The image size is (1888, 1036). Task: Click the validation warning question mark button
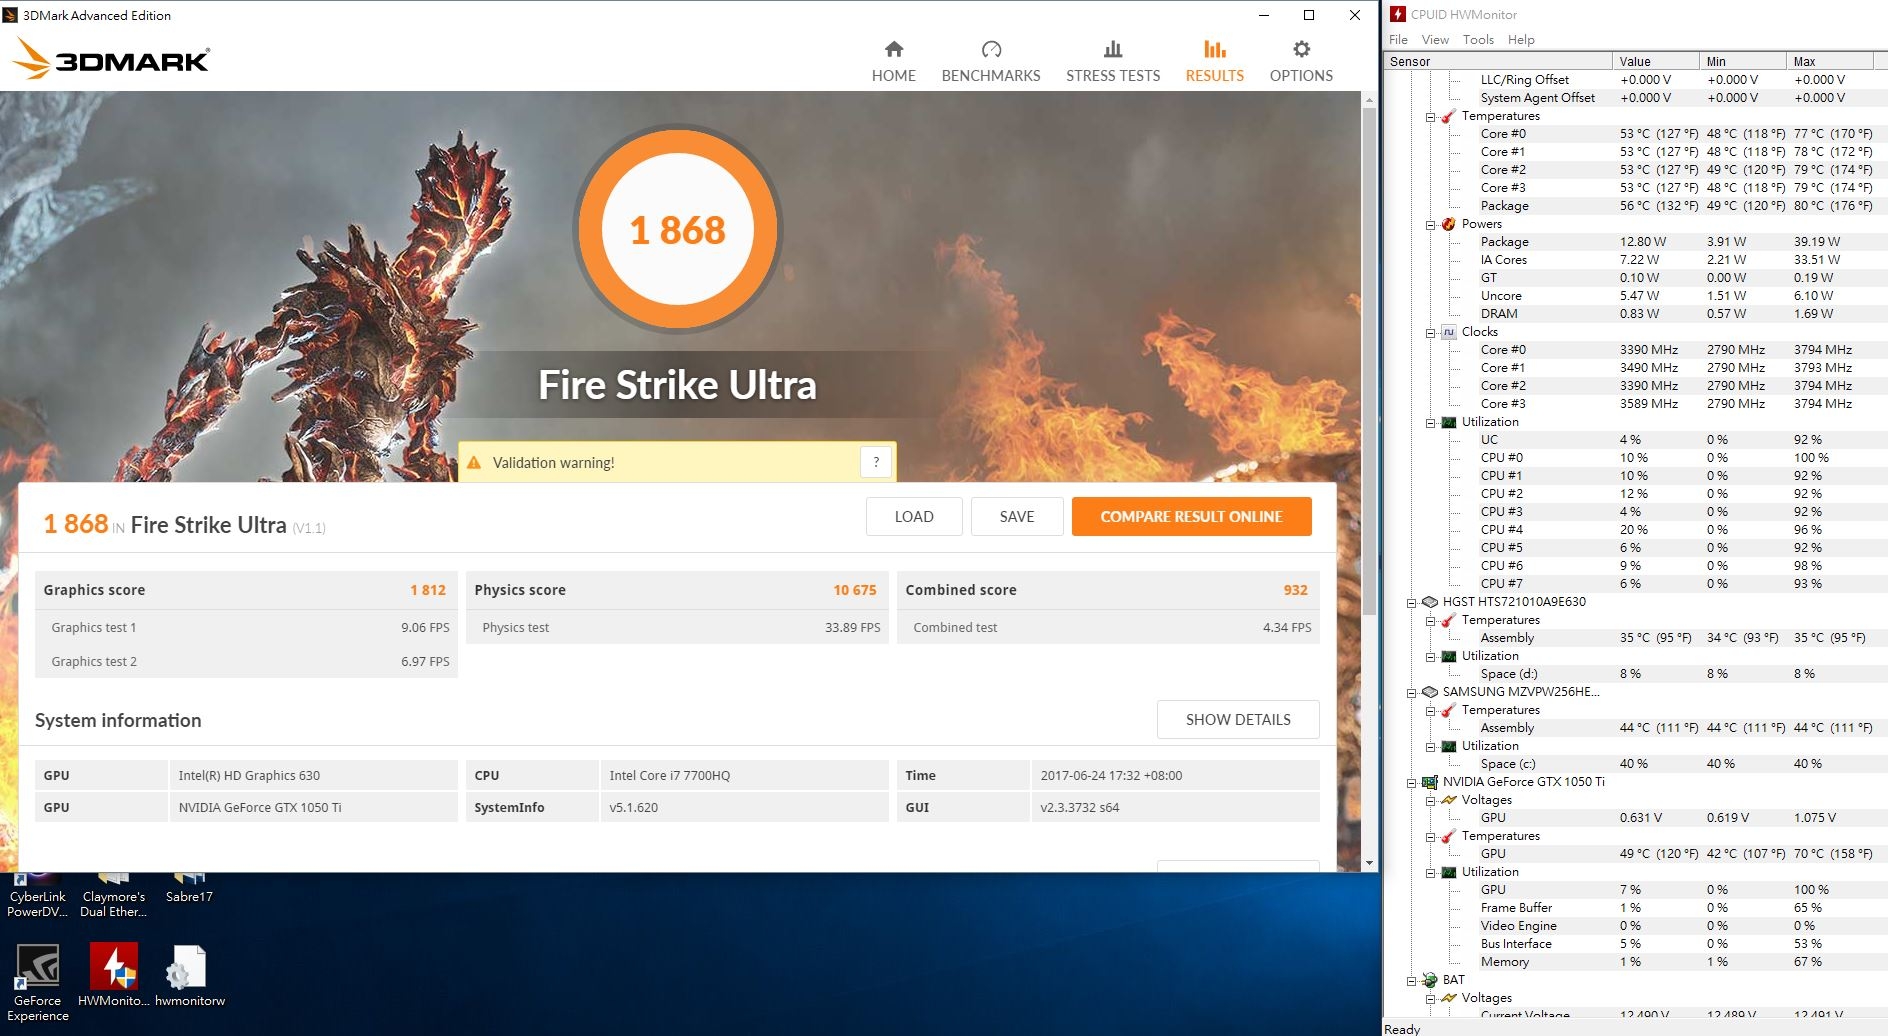876,462
